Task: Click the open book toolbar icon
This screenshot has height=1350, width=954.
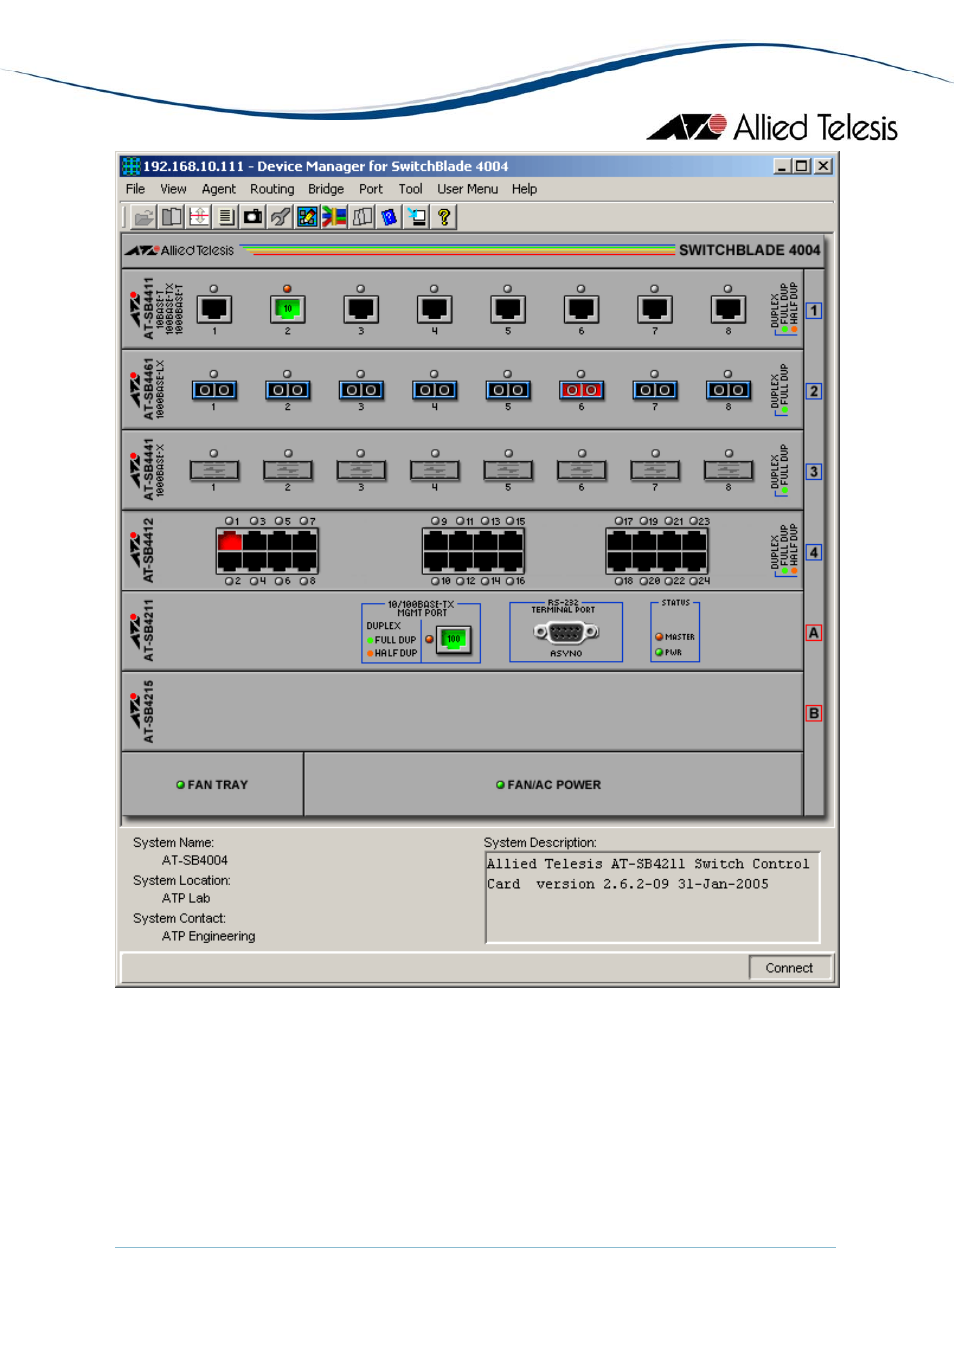Action: coord(172,217)
